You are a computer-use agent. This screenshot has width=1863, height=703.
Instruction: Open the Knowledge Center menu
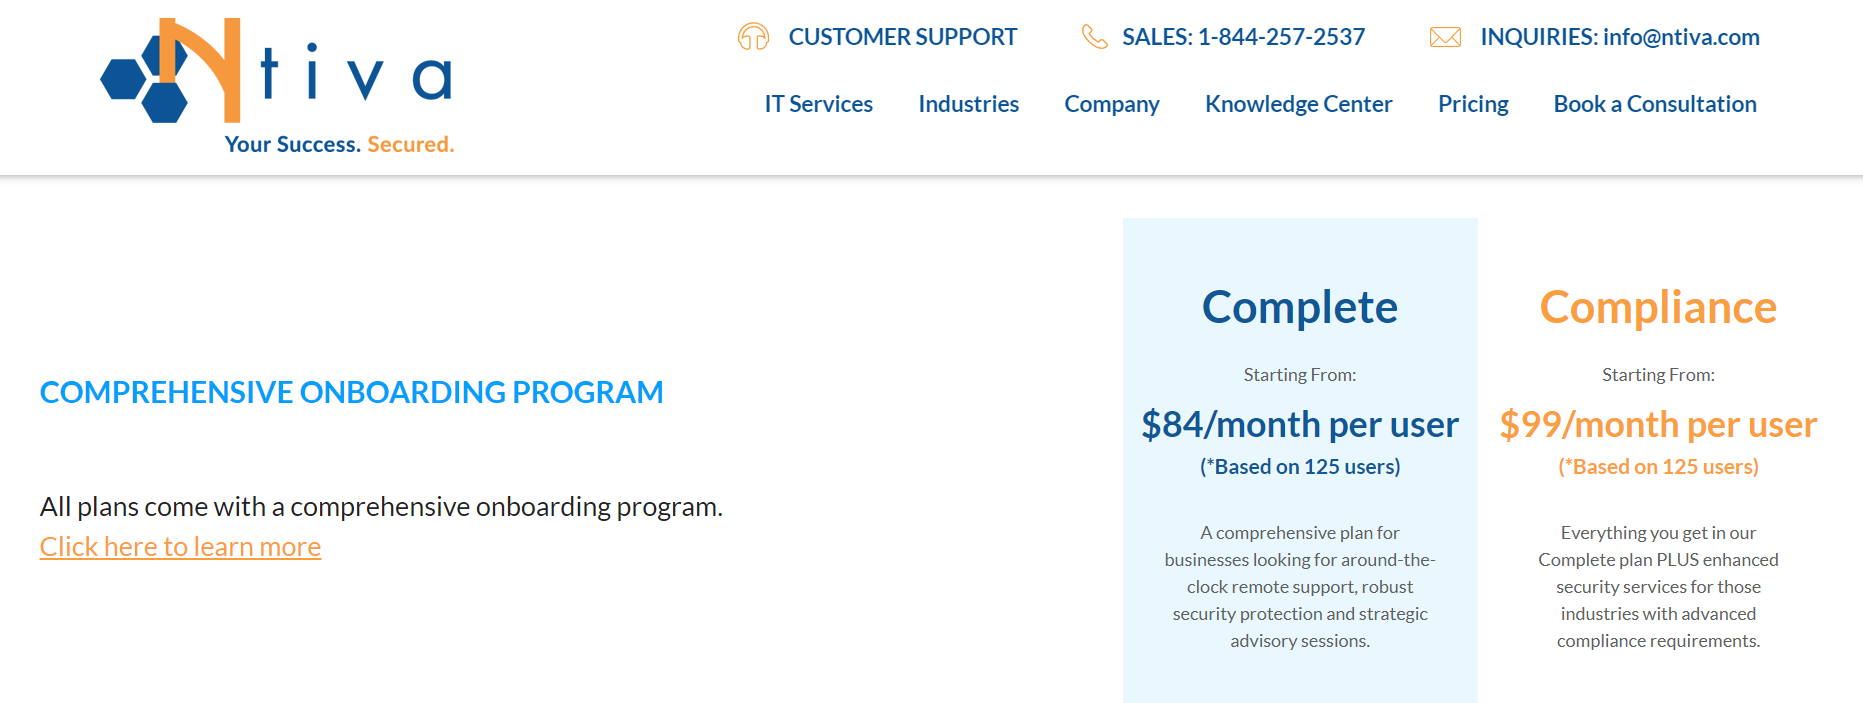(1298, 104)
